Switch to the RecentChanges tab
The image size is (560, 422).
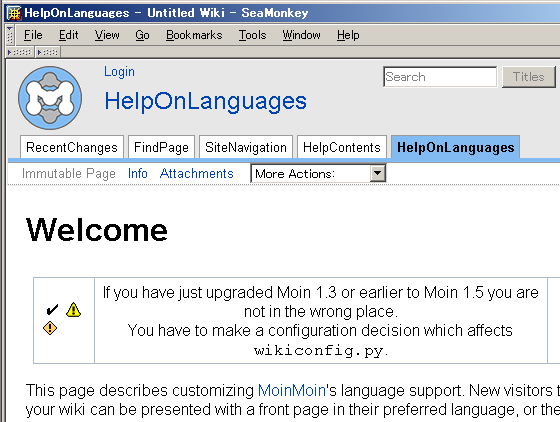click(72, 147)
